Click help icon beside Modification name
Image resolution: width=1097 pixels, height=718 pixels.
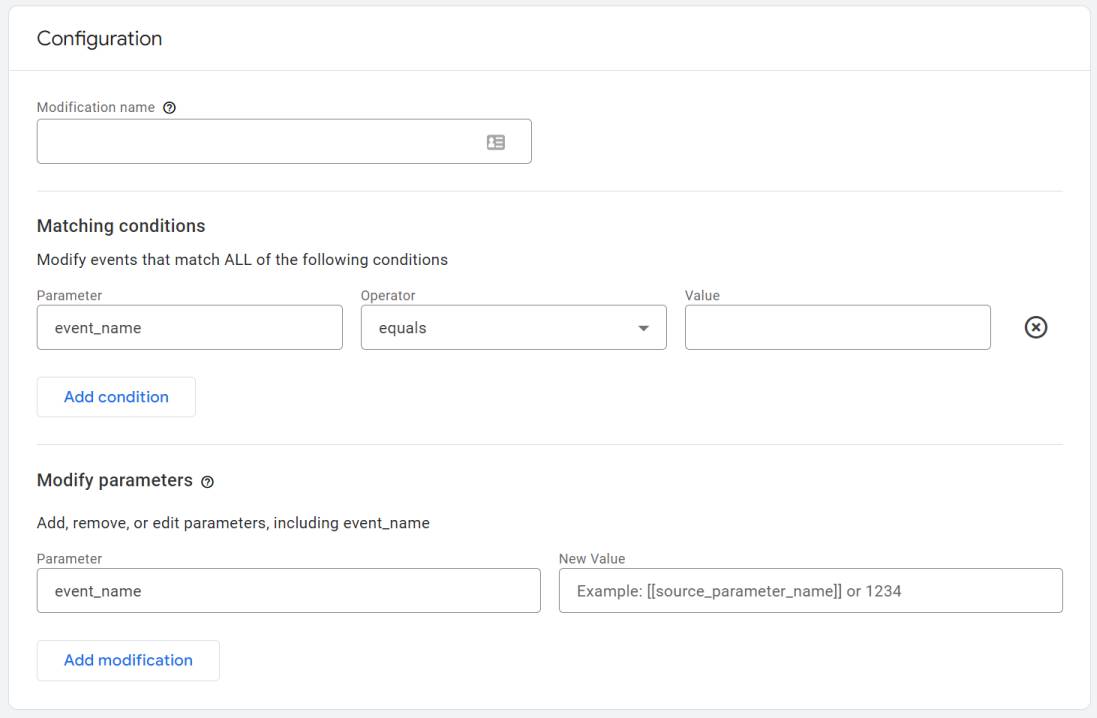tap(169, 108)
